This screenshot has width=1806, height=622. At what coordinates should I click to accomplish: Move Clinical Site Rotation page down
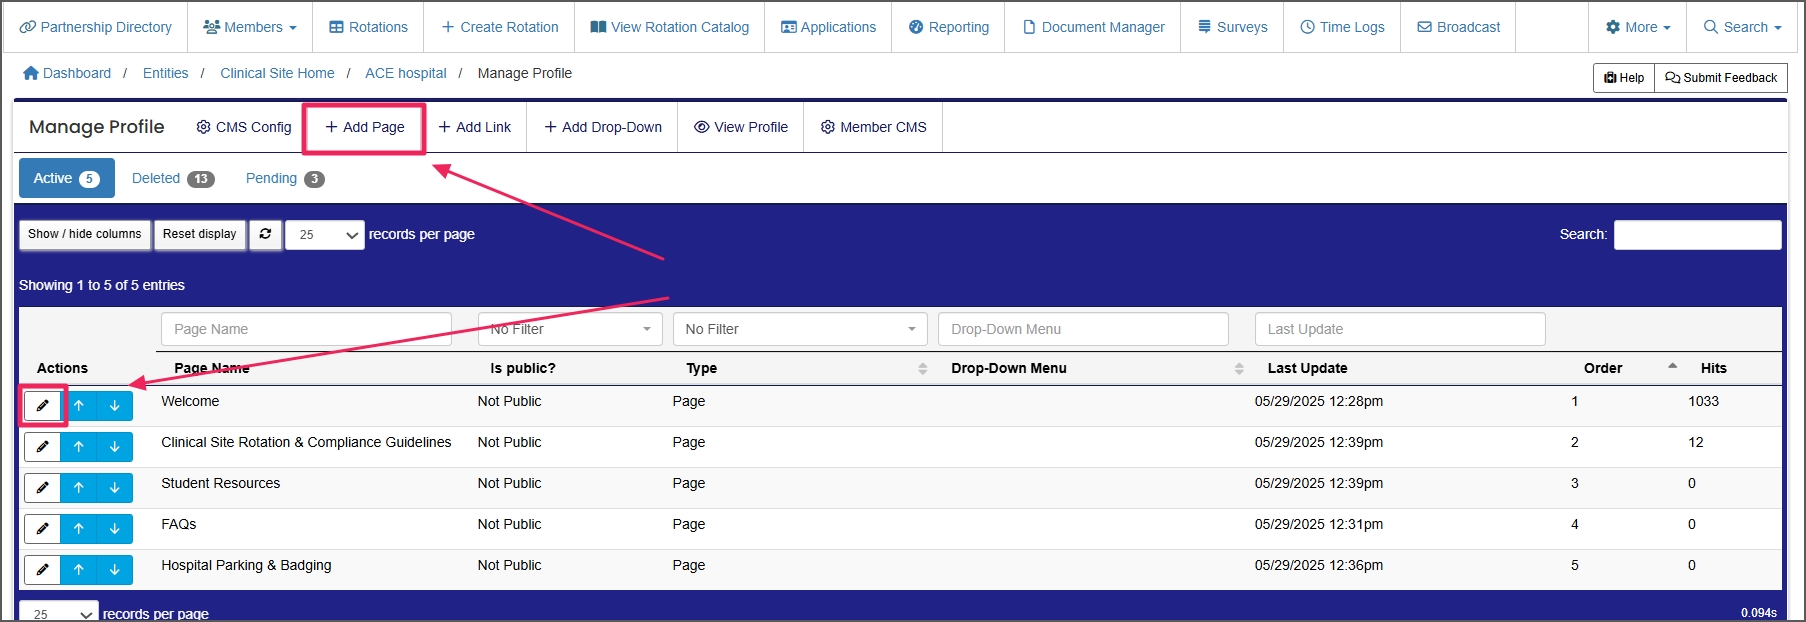click(115, 447)
